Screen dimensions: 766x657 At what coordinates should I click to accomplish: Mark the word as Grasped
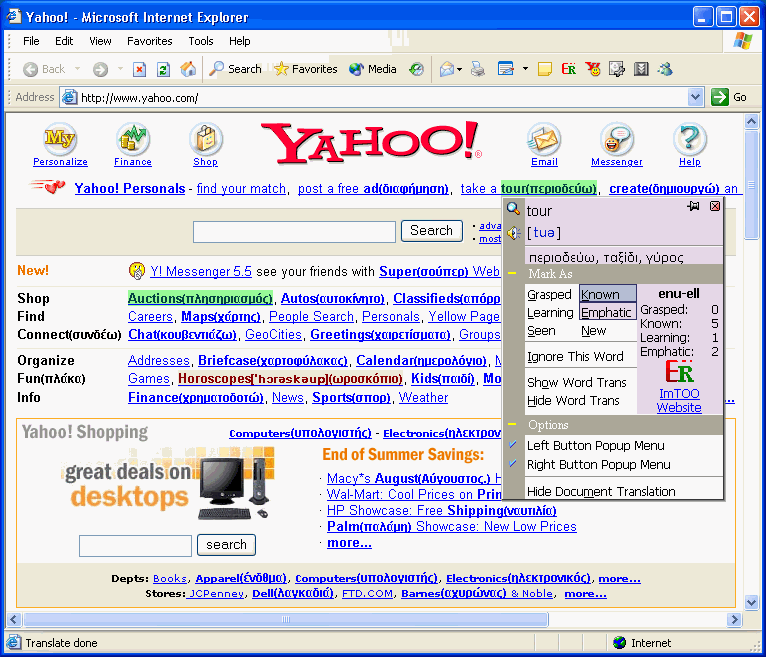[x=549, y=295]
